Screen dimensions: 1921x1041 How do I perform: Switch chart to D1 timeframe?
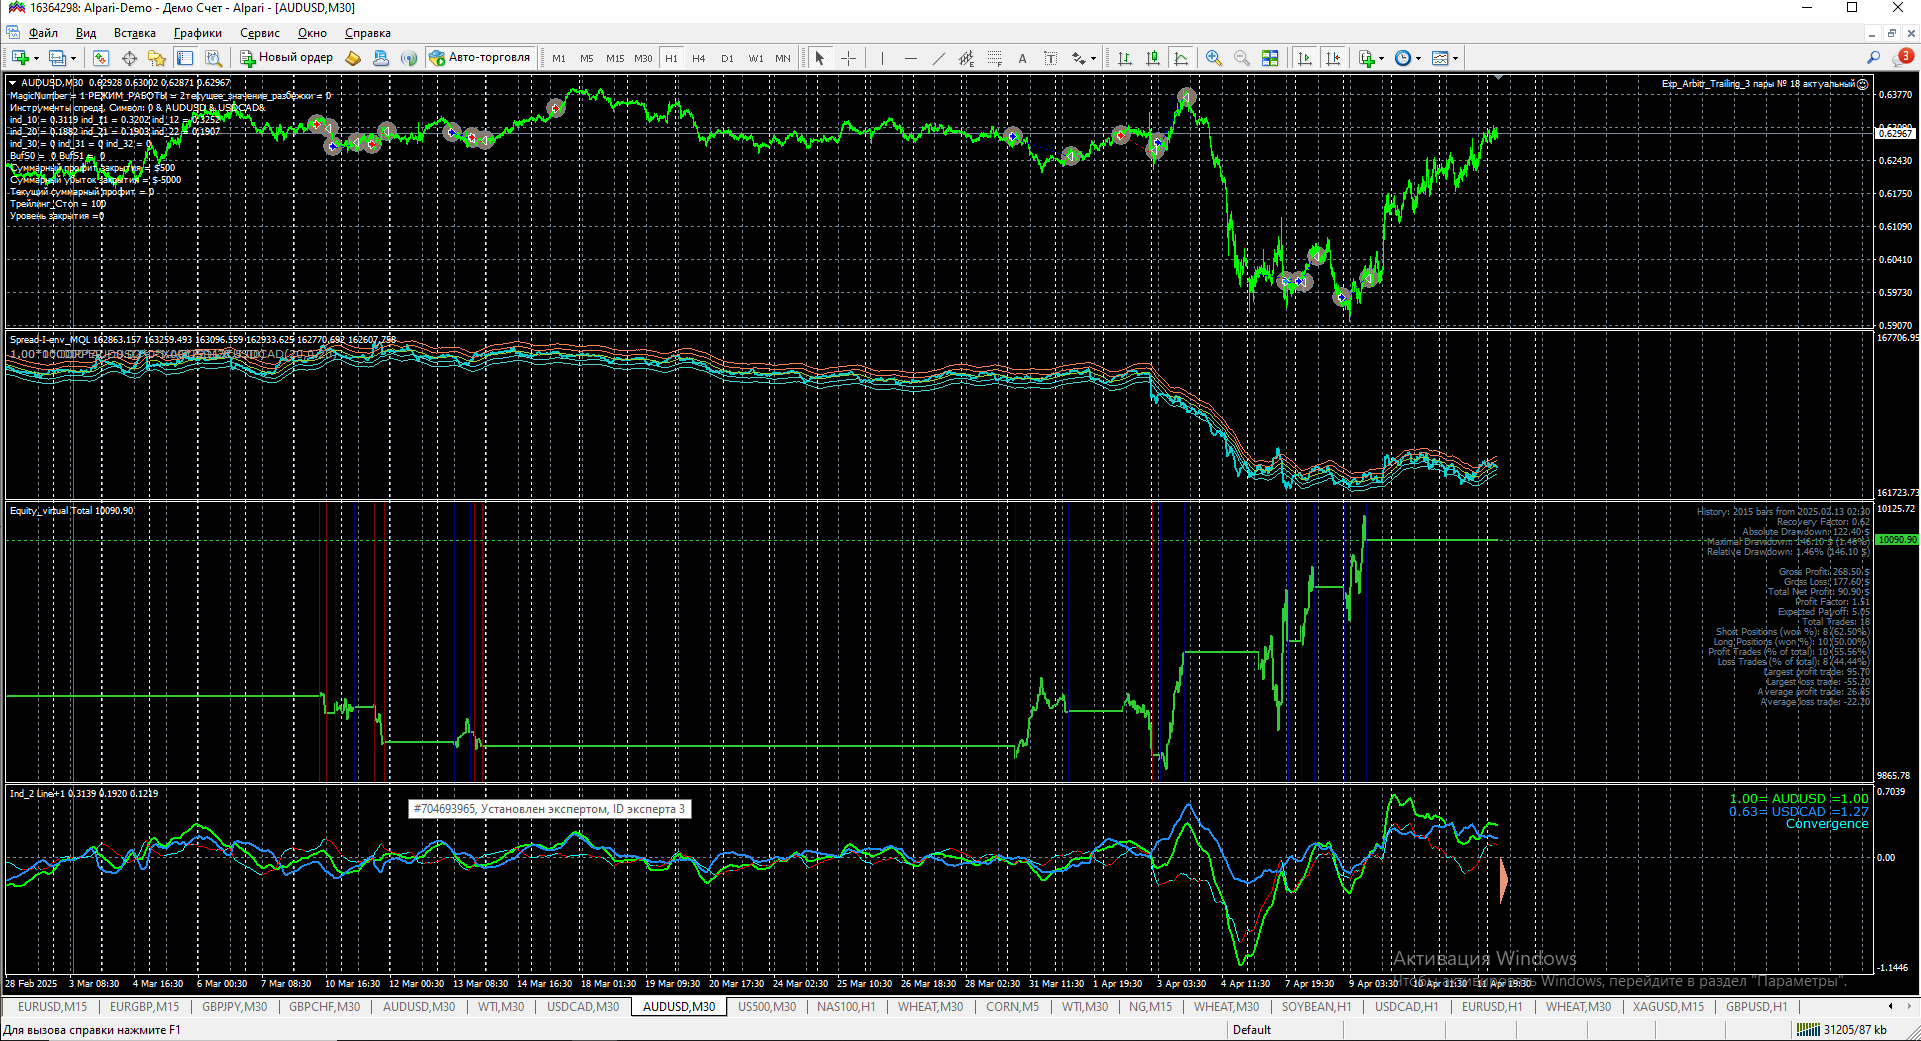coord(727,58)
